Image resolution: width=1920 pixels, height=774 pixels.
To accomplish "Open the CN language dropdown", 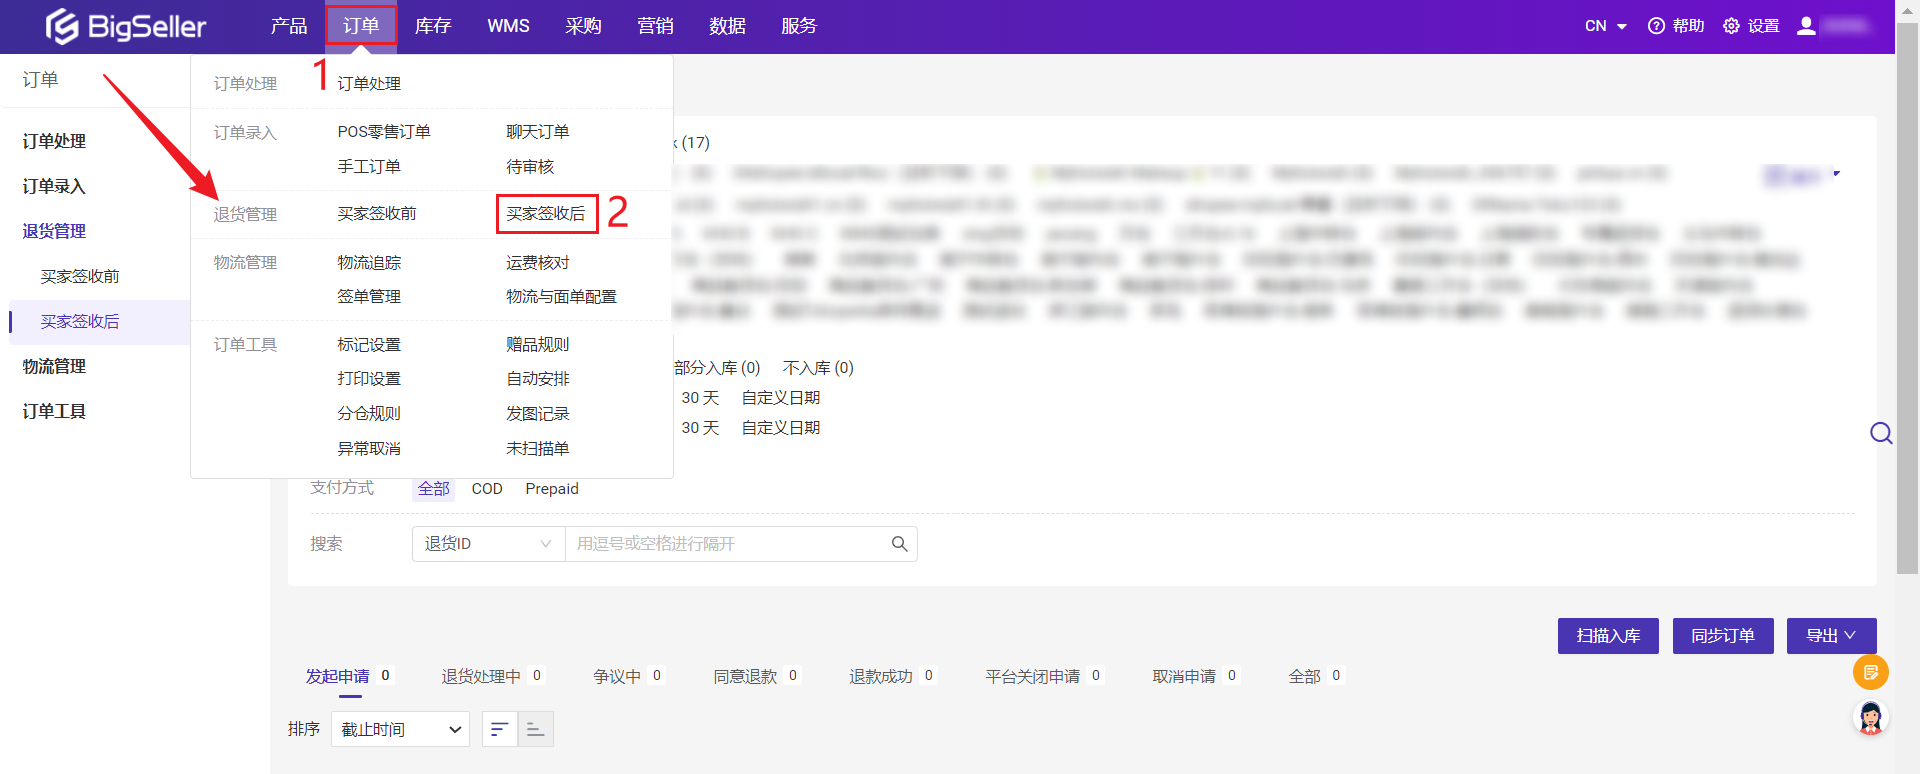I will (1606, 26).
